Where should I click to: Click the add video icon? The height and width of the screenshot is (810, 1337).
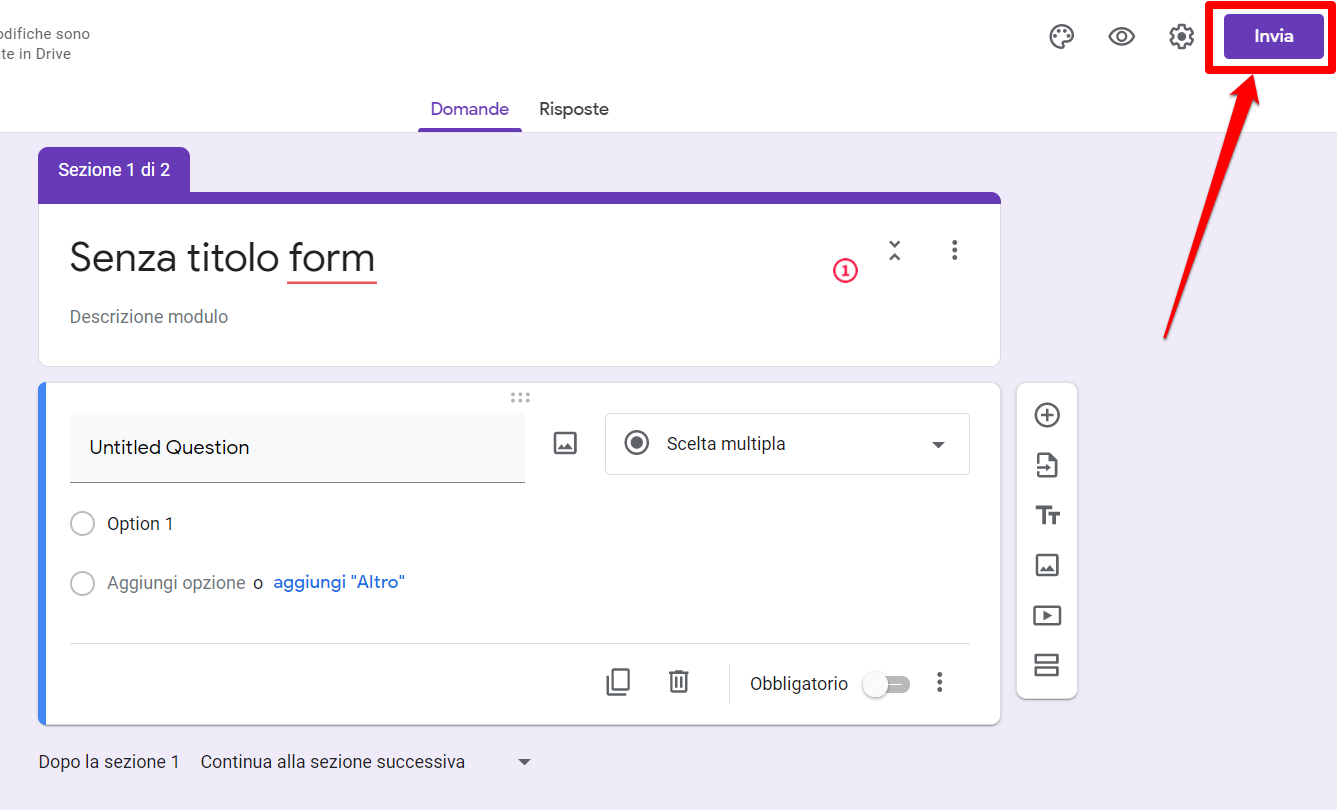[x=1046, y=615]
